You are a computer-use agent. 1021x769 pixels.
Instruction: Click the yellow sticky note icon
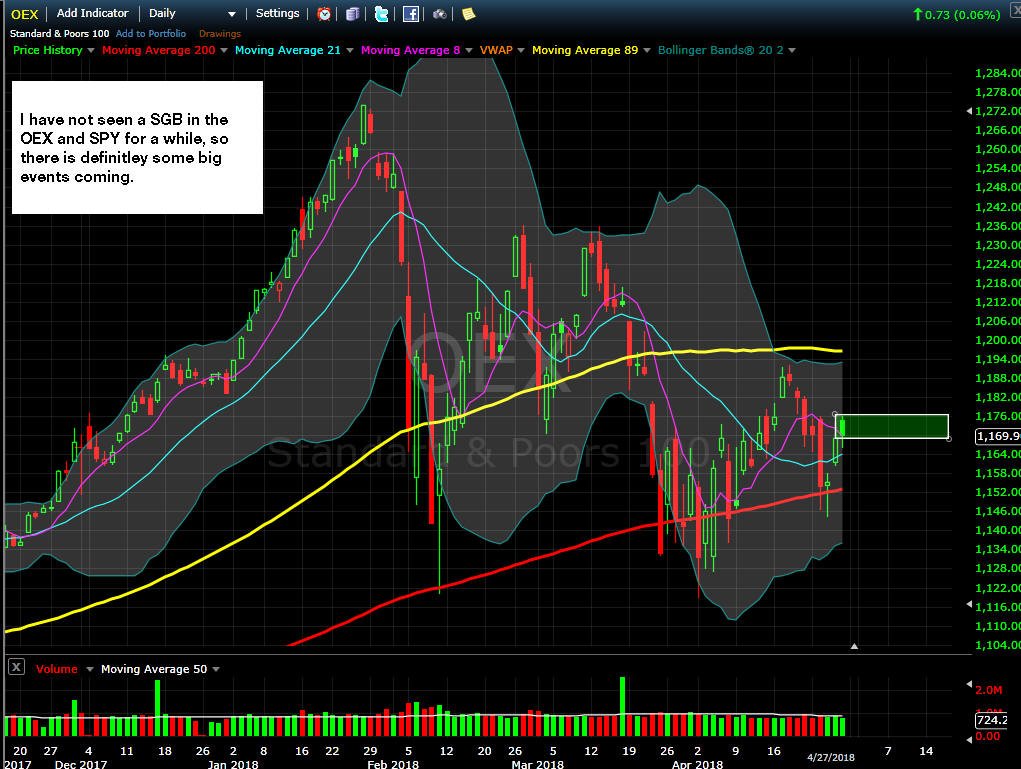(x=468, y=14)
